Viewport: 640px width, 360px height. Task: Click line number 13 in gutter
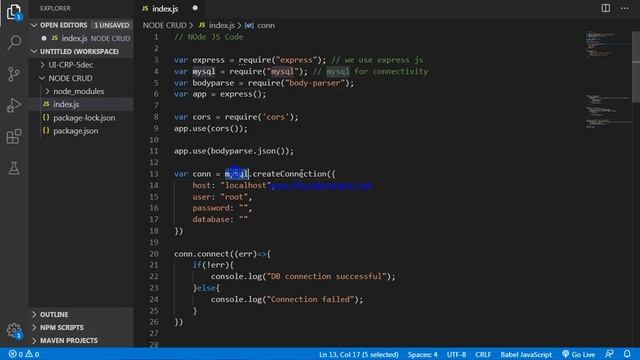[154, 174]
